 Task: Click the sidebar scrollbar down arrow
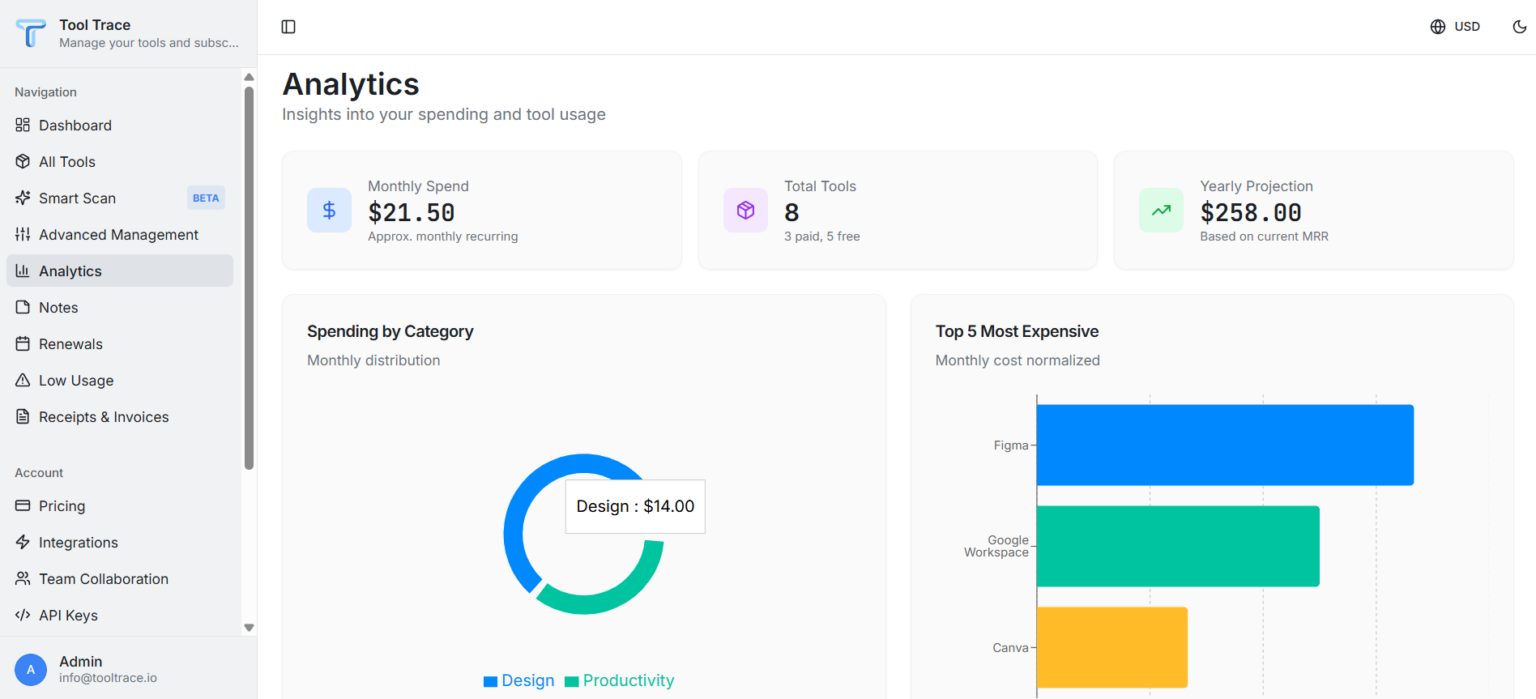coord(249,627)
